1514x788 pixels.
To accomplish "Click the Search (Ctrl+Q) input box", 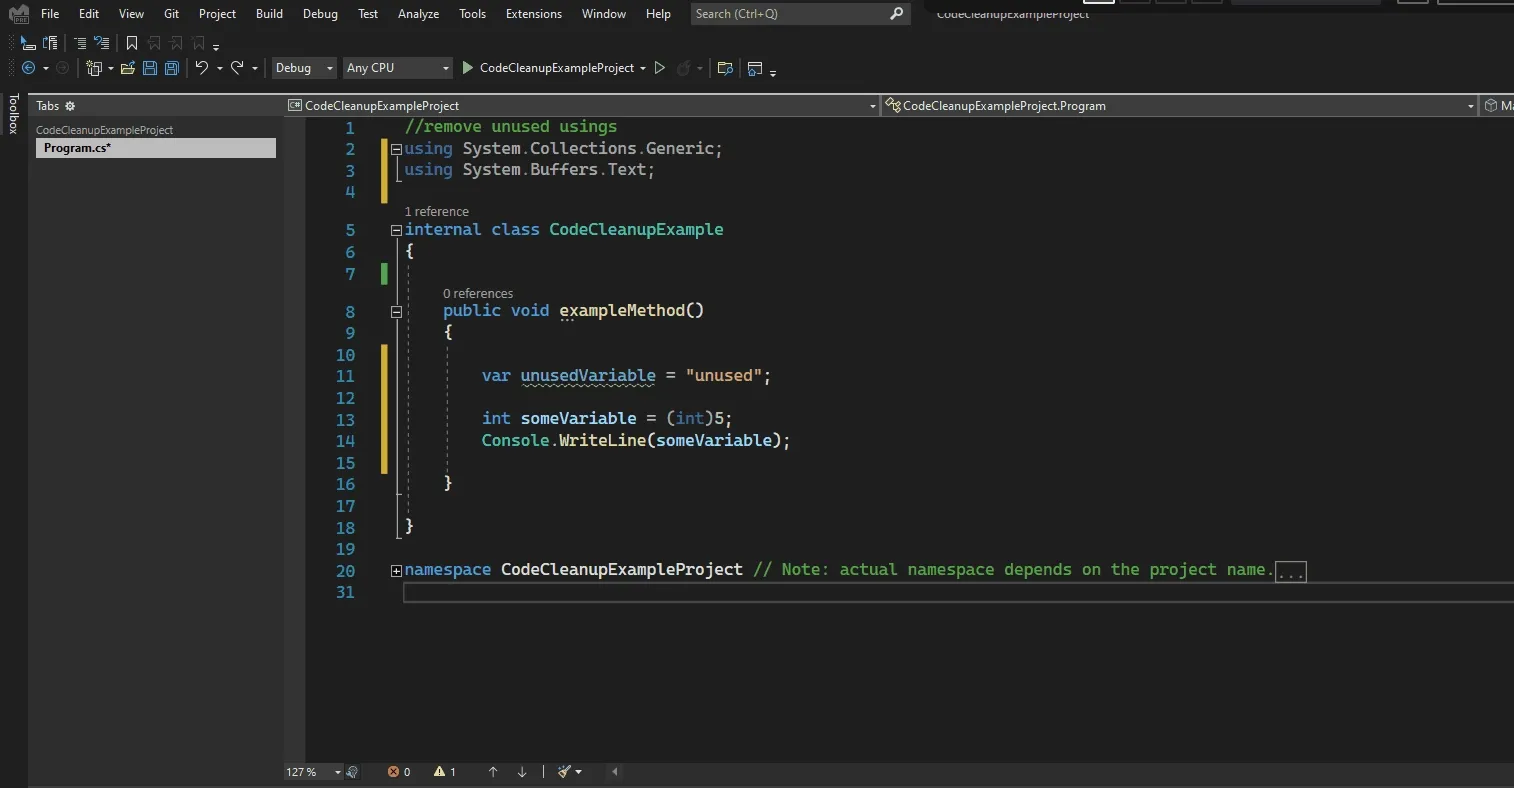I will (x=790, y=14).
